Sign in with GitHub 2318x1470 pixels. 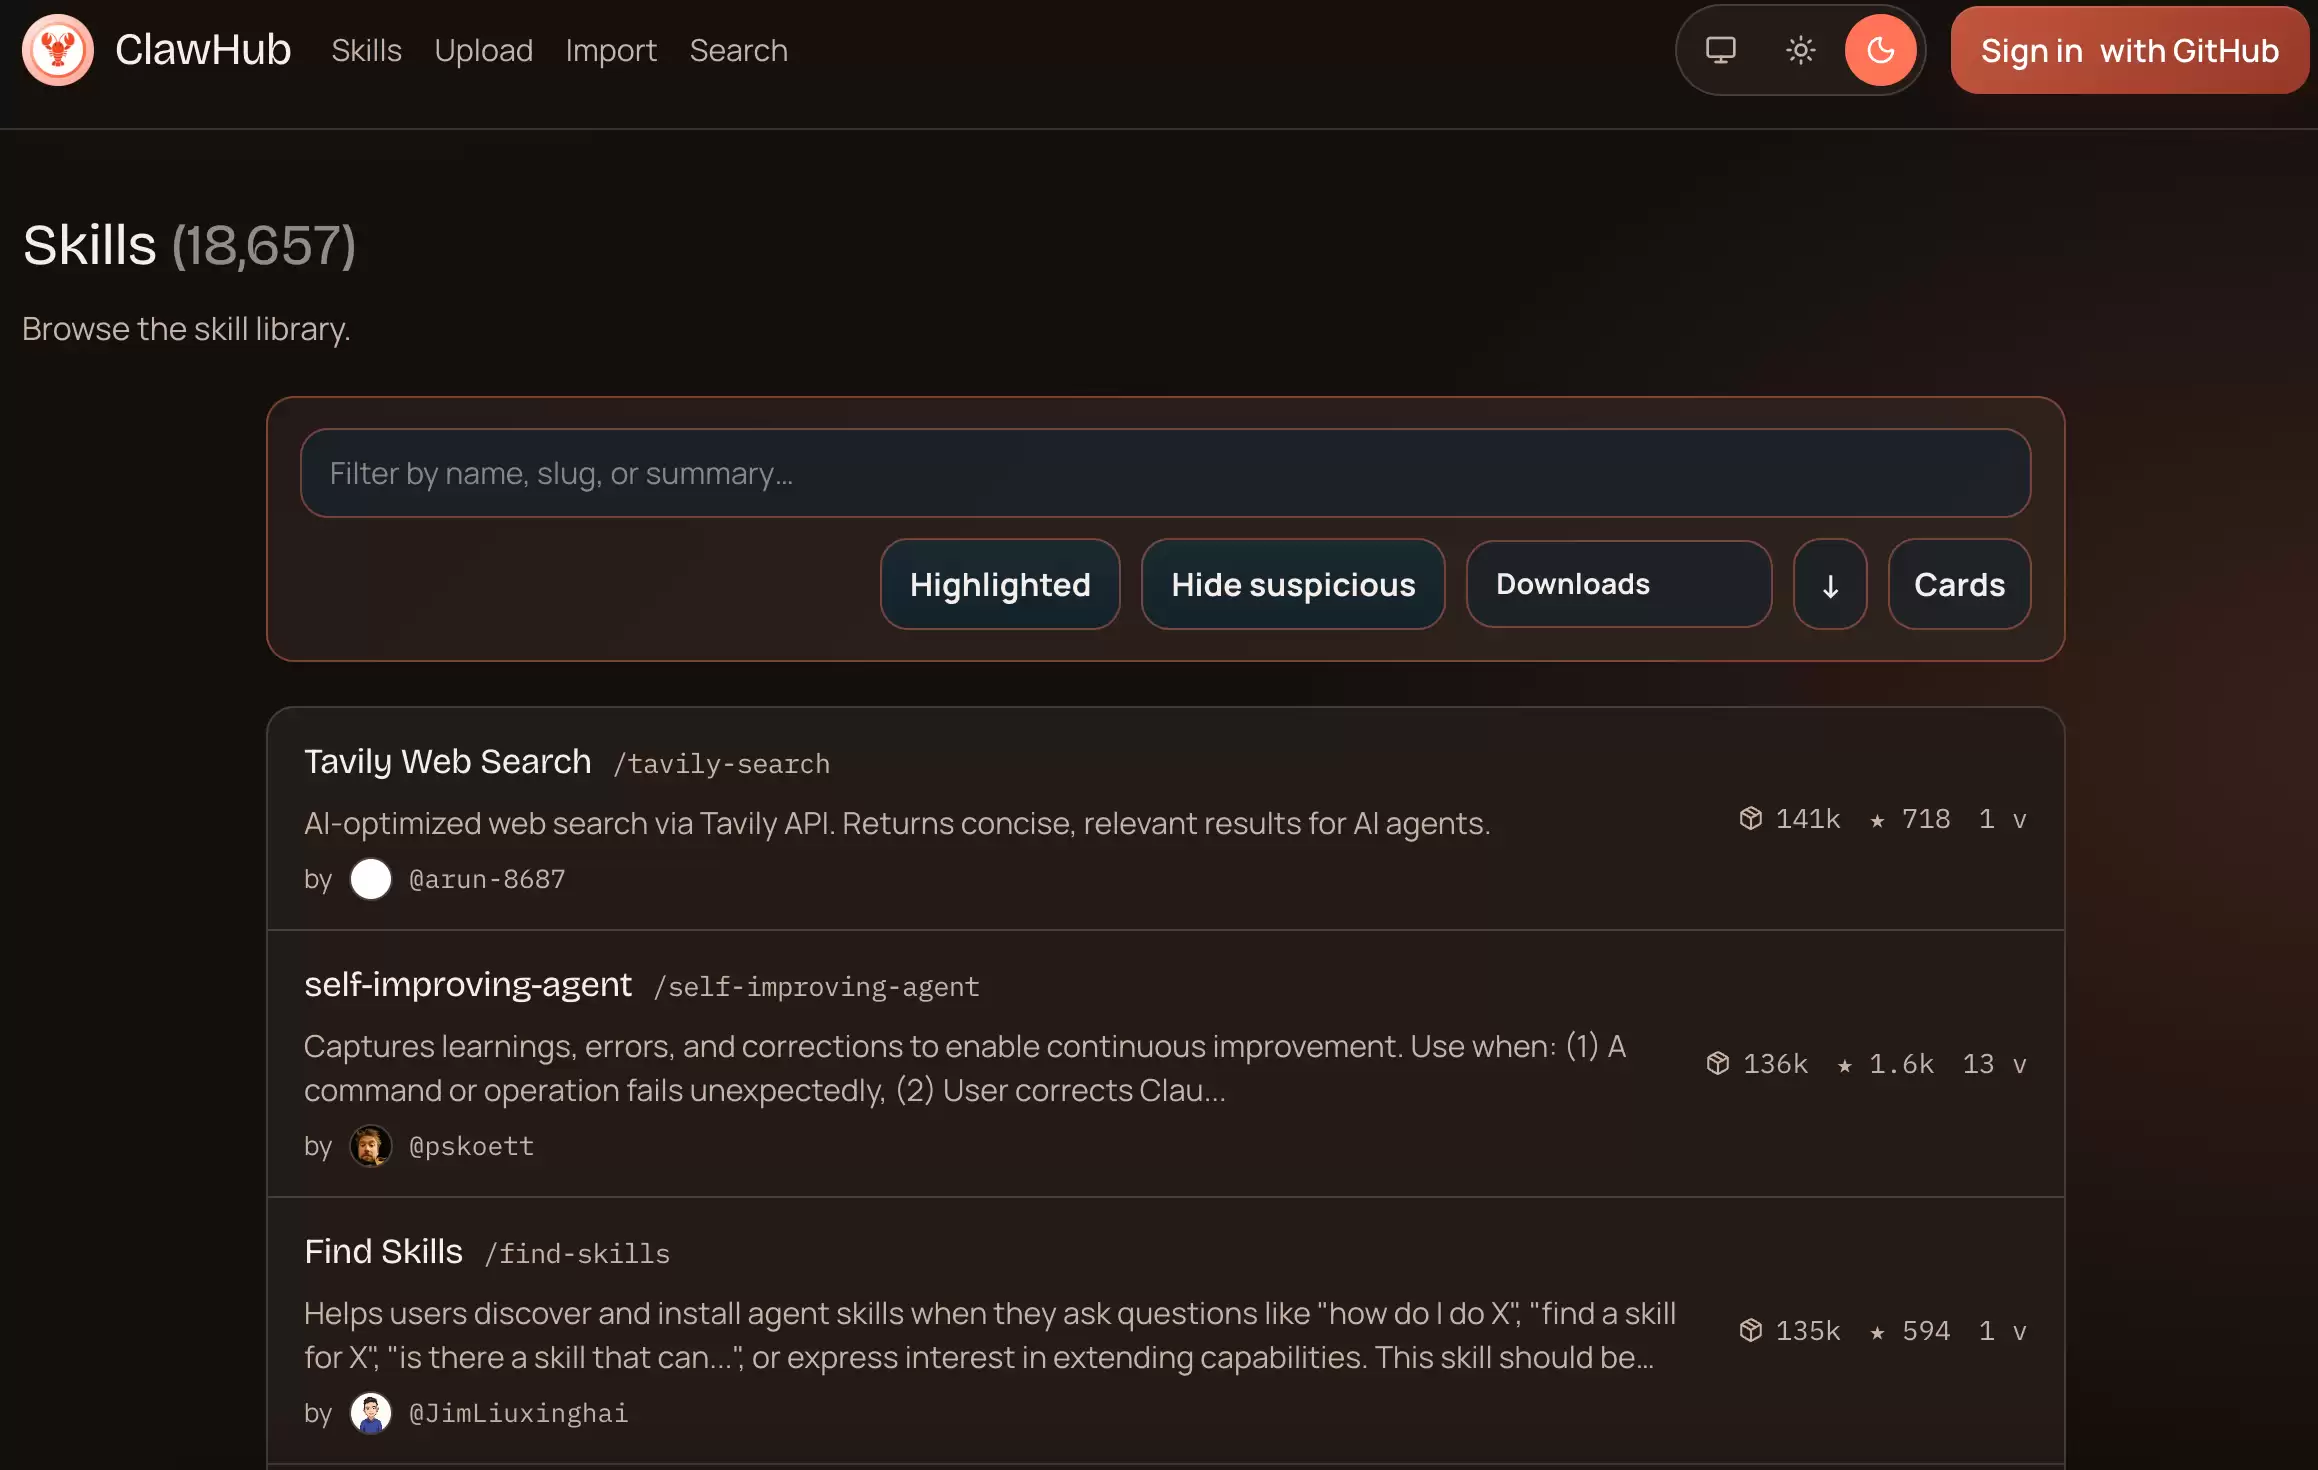click(2129, 50)
